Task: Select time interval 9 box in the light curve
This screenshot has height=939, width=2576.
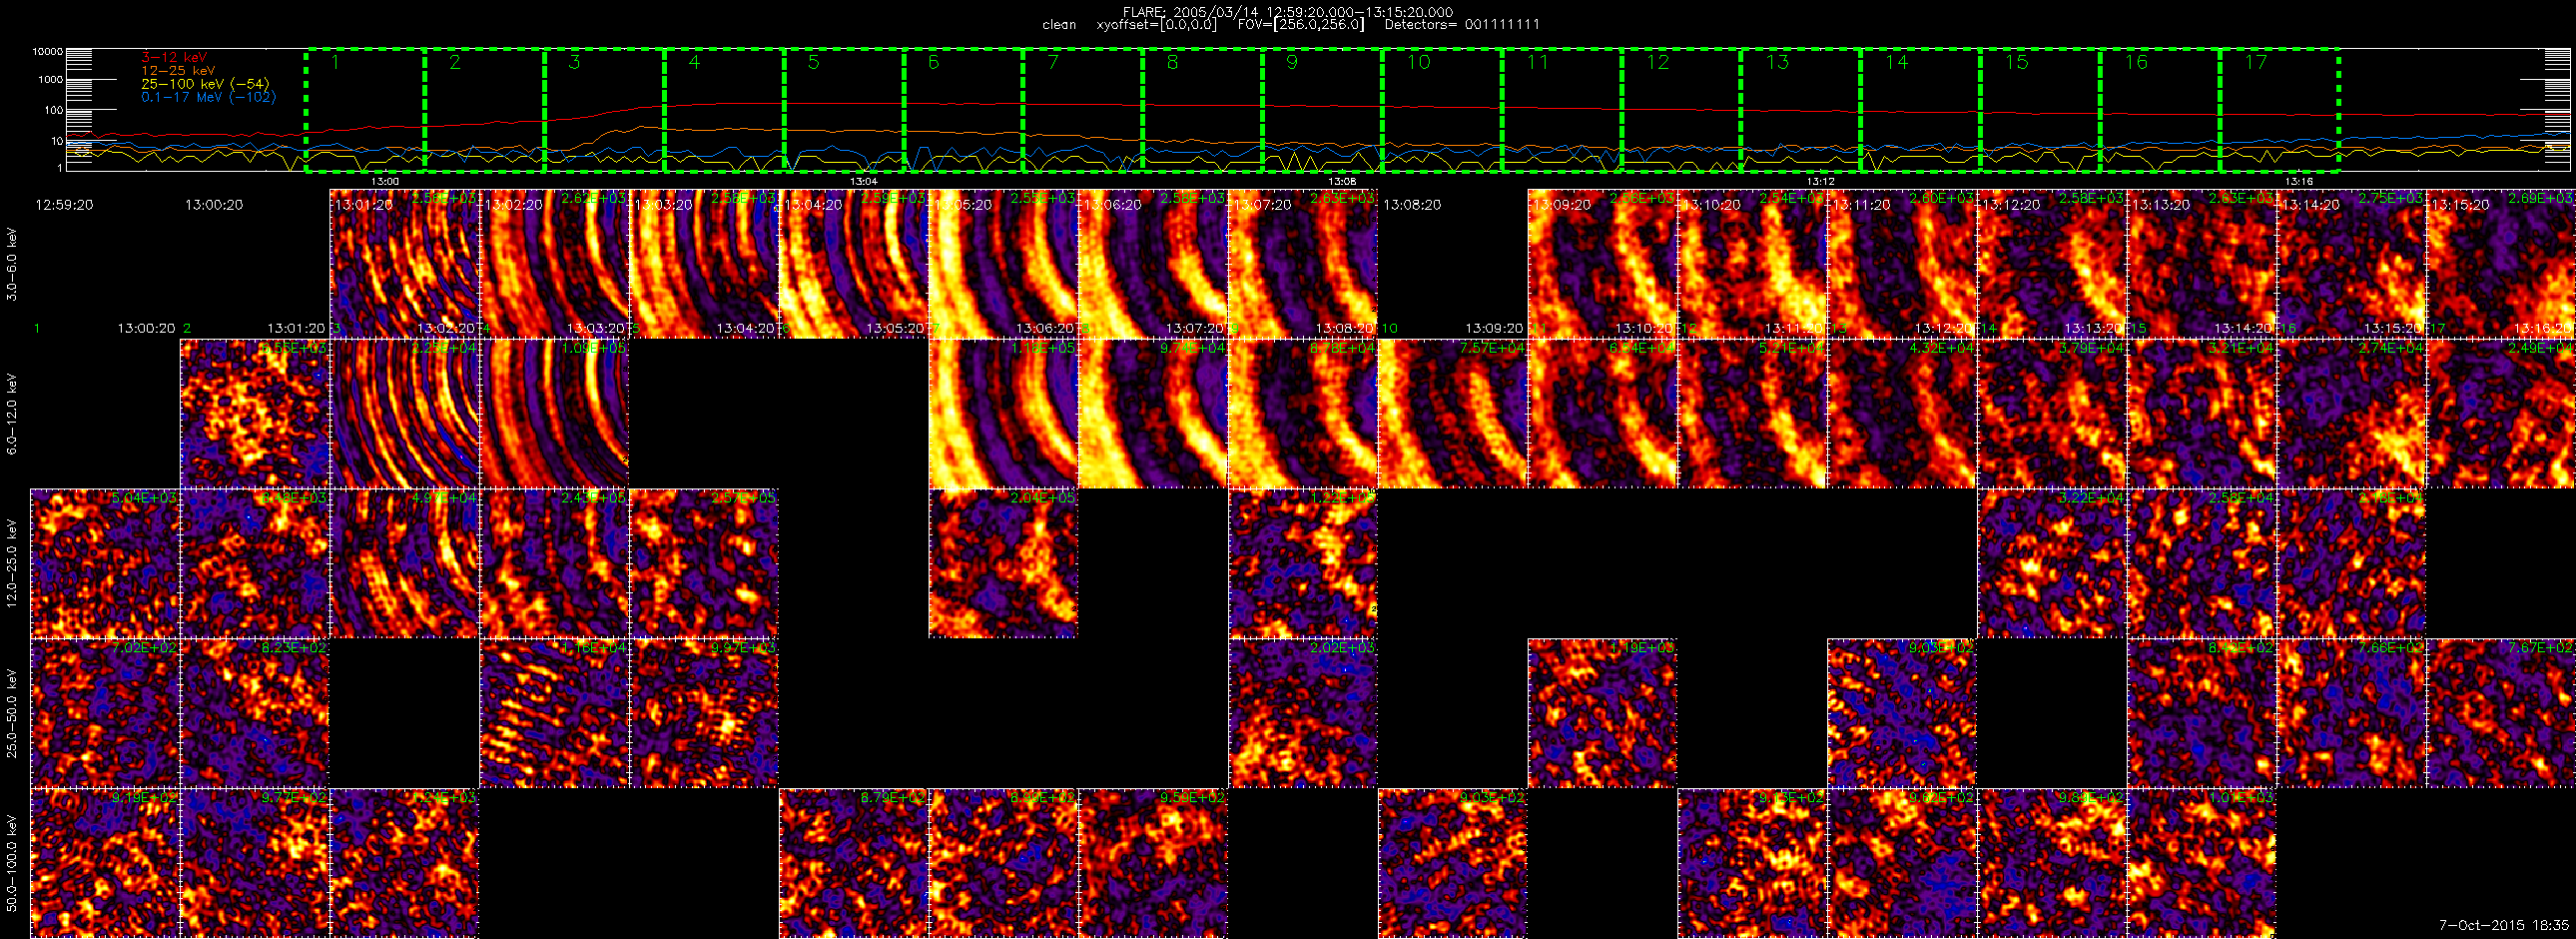Action: pyautogui.click(x=1322, y=110)
